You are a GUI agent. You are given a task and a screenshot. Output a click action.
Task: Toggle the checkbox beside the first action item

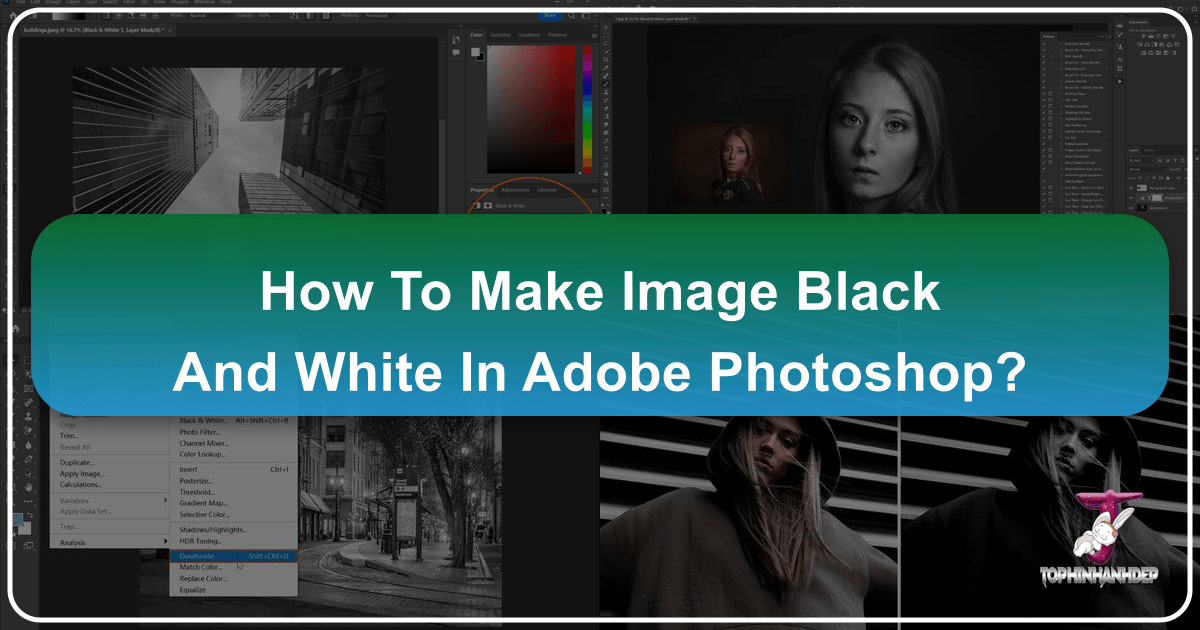[1043, 43]
